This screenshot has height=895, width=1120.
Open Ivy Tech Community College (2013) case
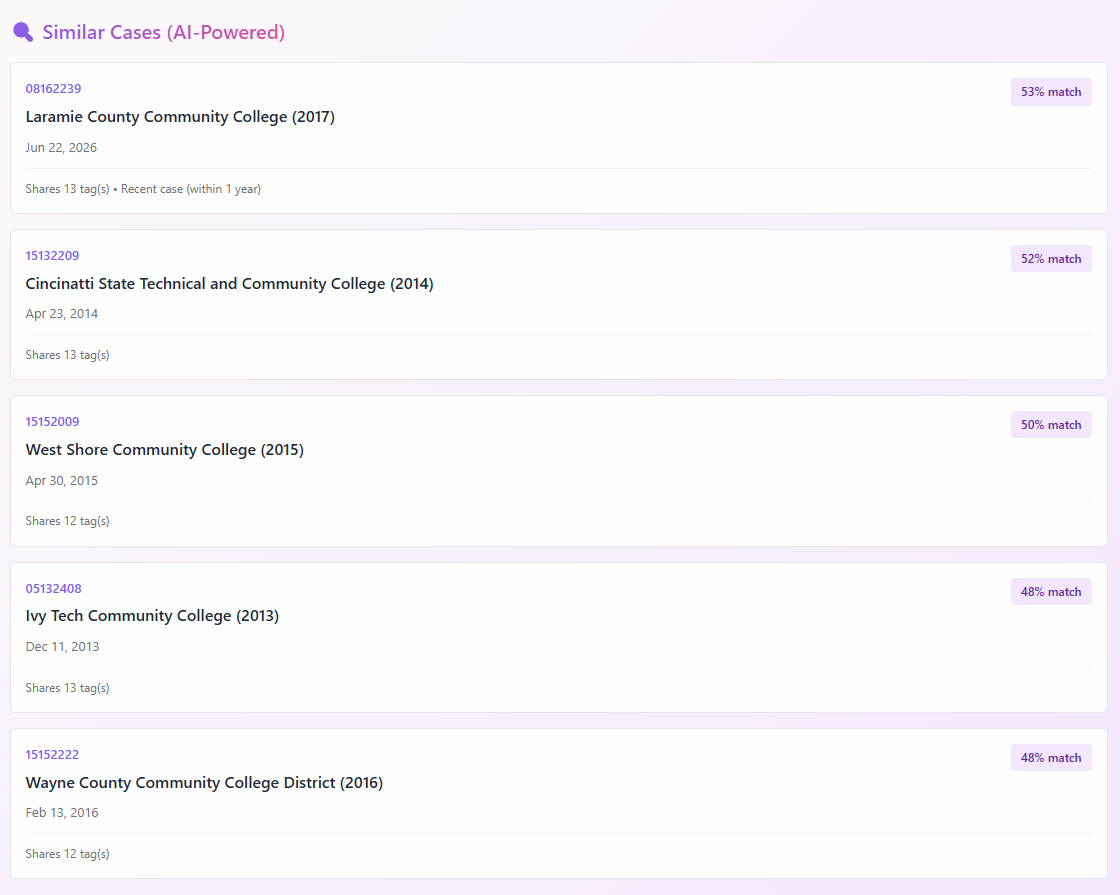click(x=152, y=616)
